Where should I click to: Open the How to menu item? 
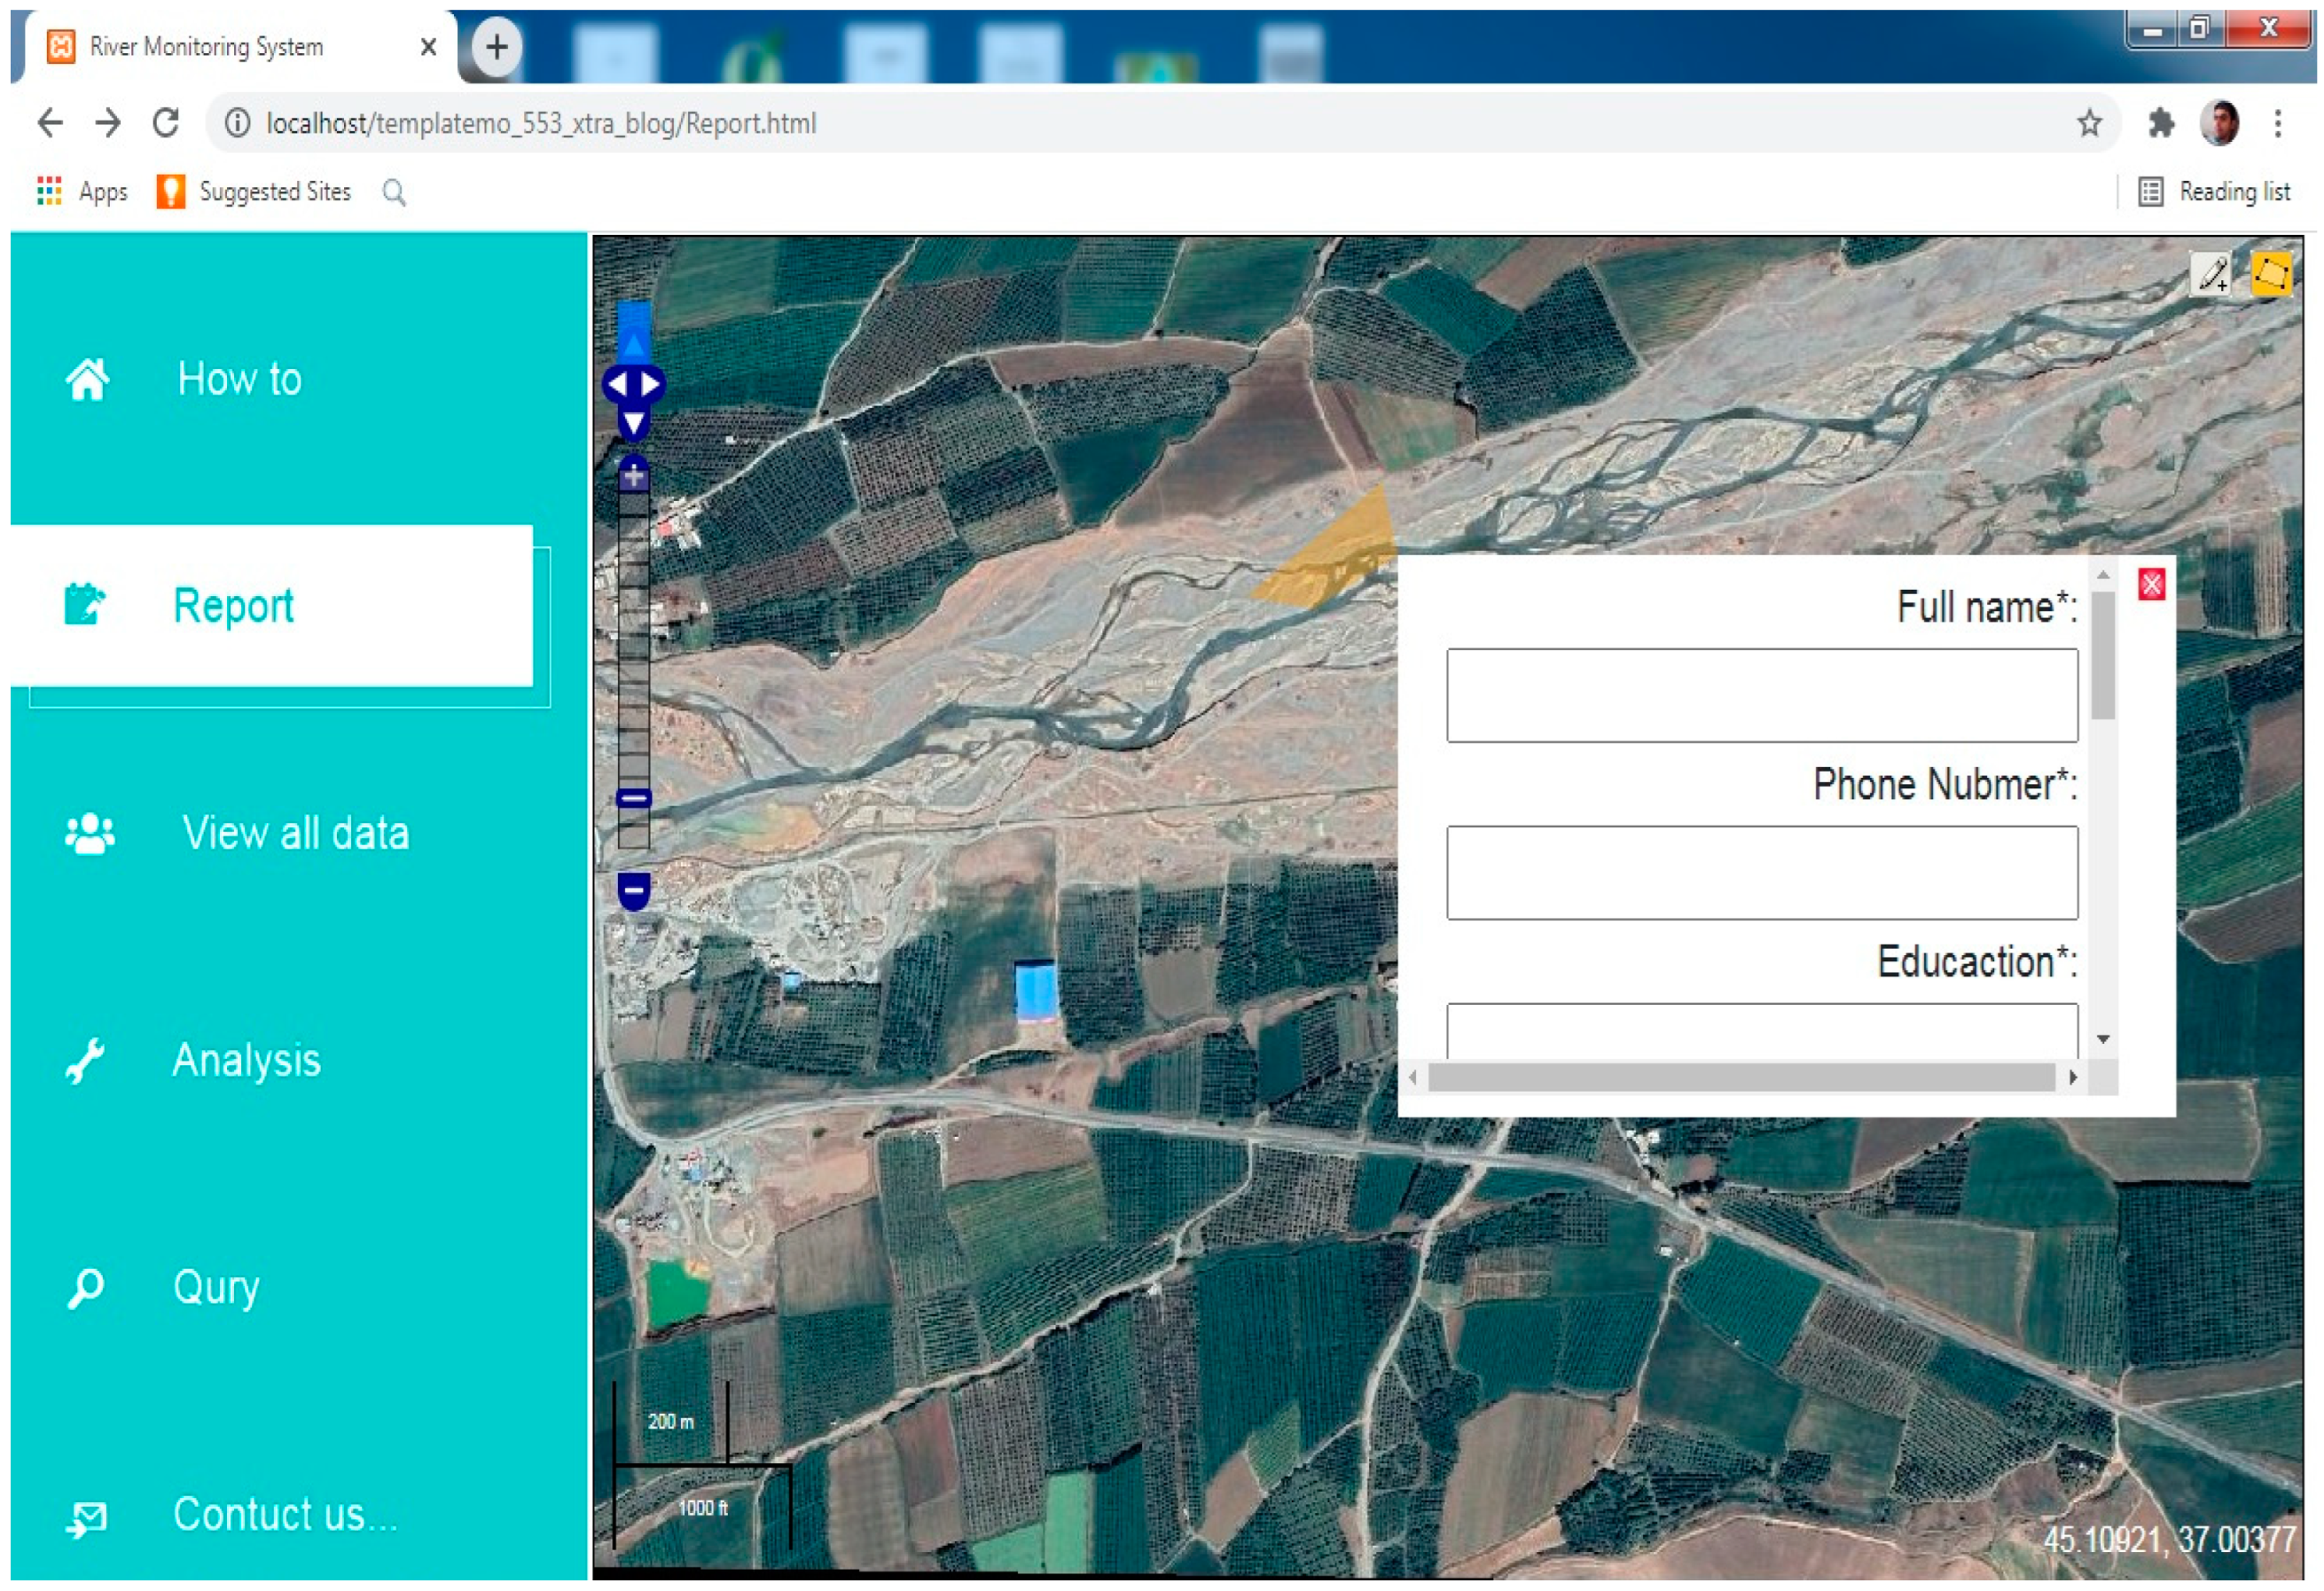tap(239, 379)
